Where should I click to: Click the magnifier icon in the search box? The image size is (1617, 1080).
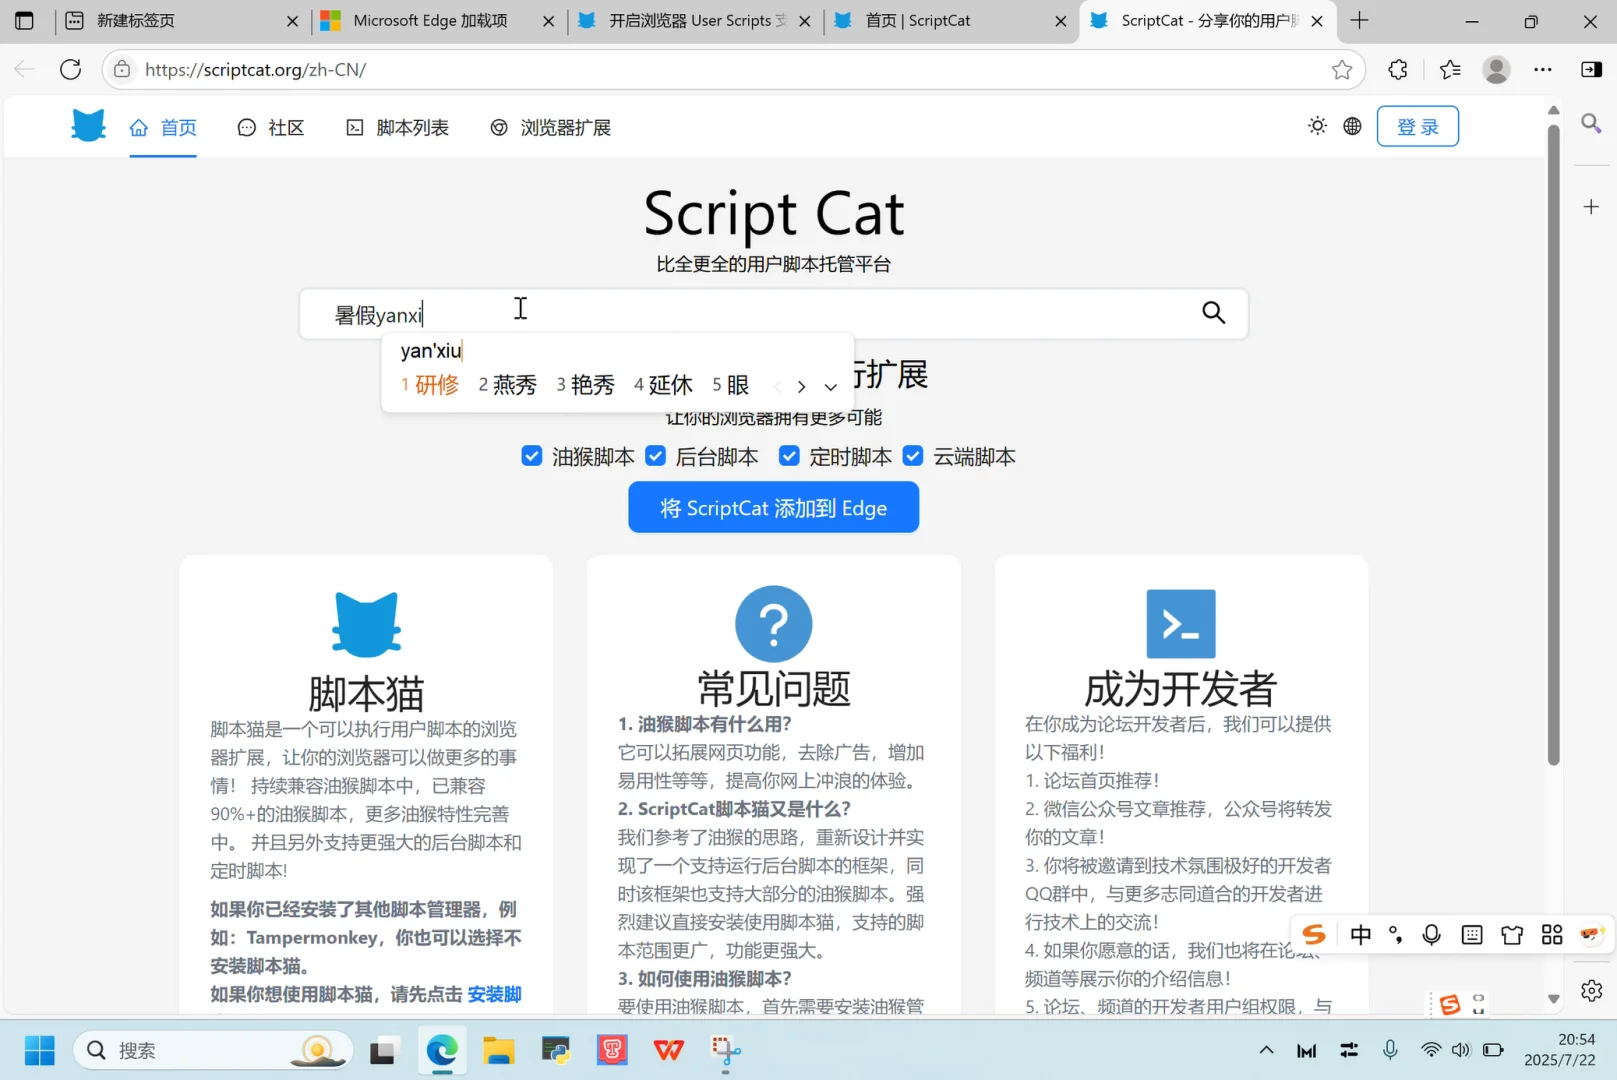pos(1213,313)
